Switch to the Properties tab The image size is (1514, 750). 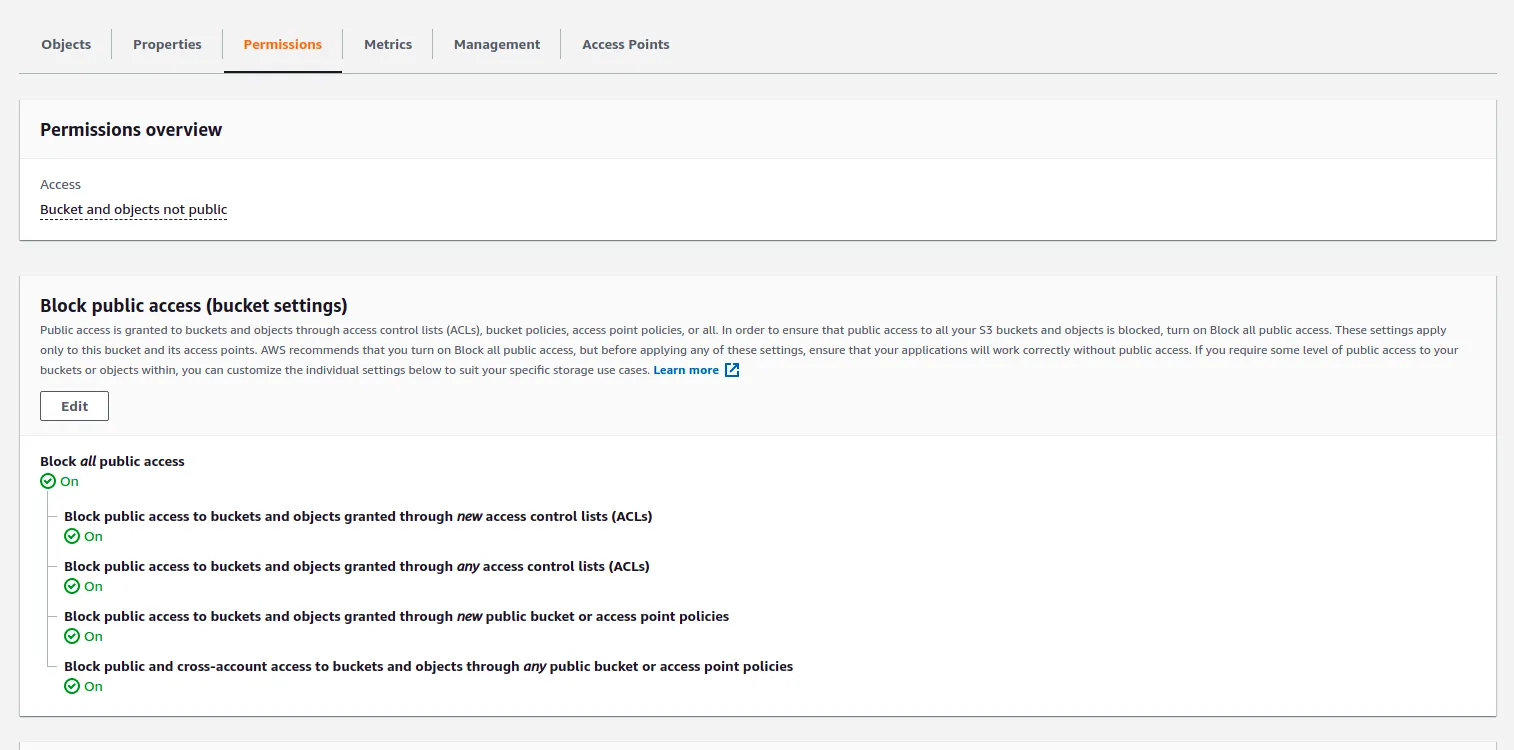tap(167, 44)
